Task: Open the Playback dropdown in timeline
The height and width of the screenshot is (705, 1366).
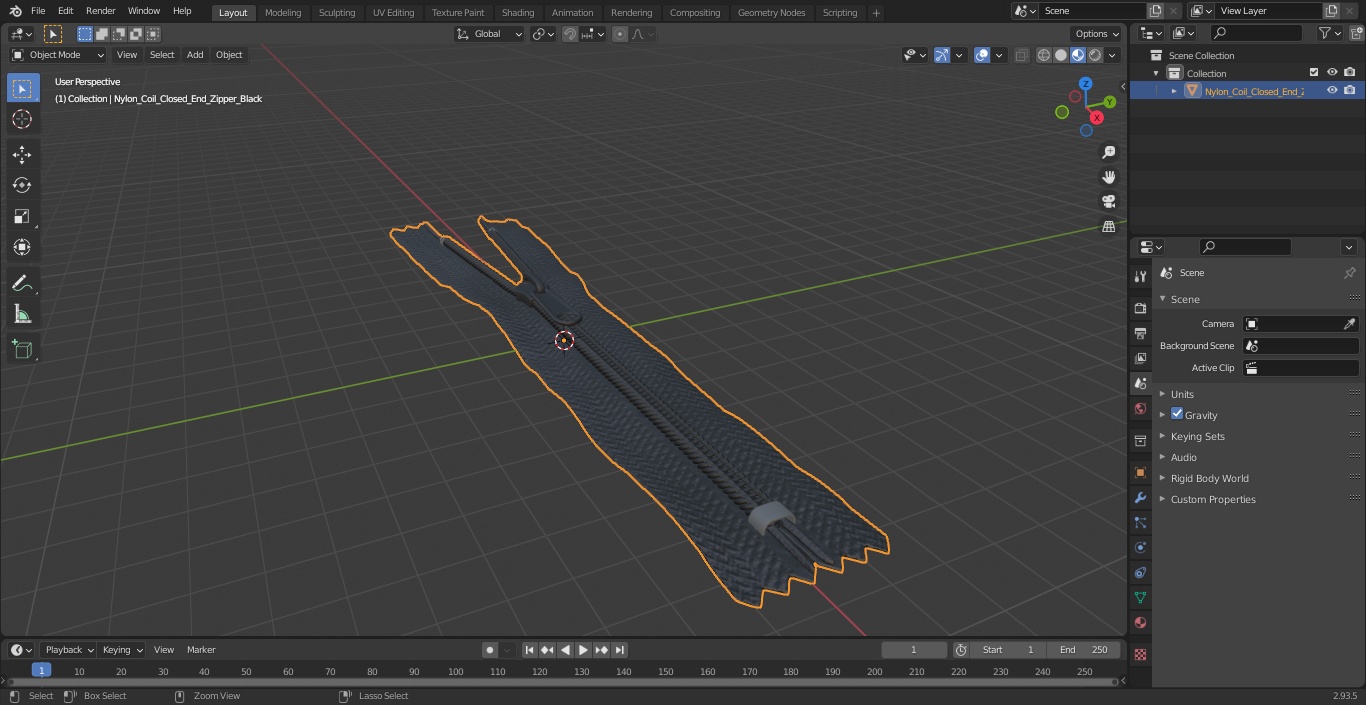Action: pos(69,649)
